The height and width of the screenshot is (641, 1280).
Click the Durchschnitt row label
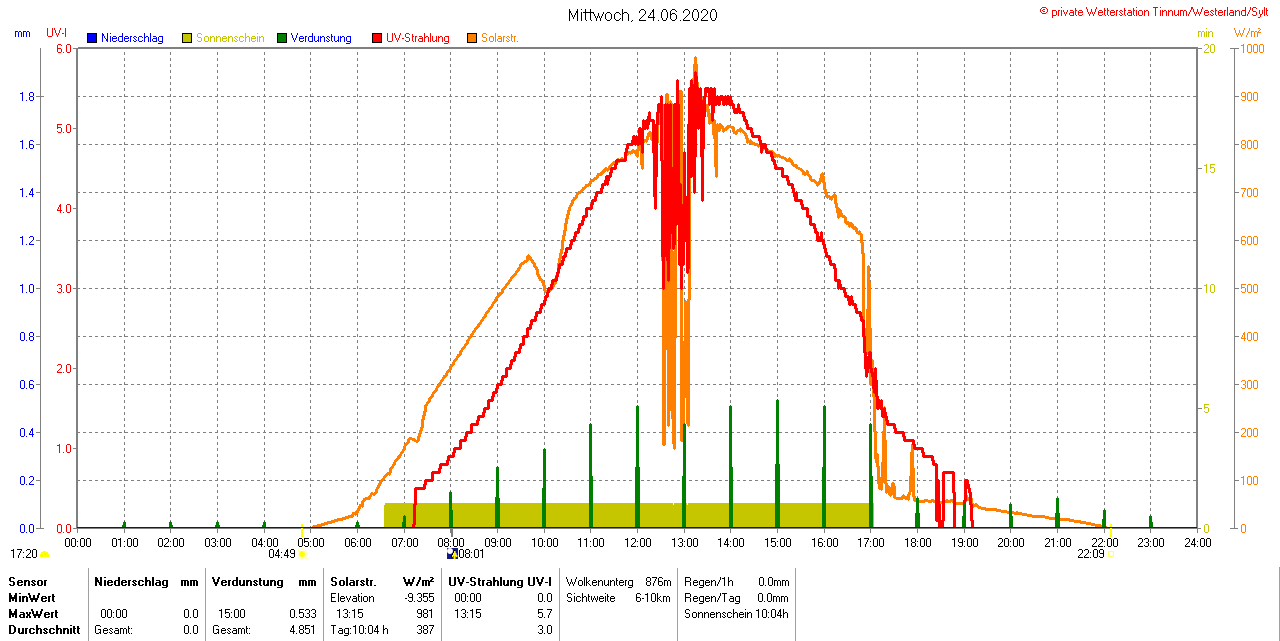tap(44, 630)
